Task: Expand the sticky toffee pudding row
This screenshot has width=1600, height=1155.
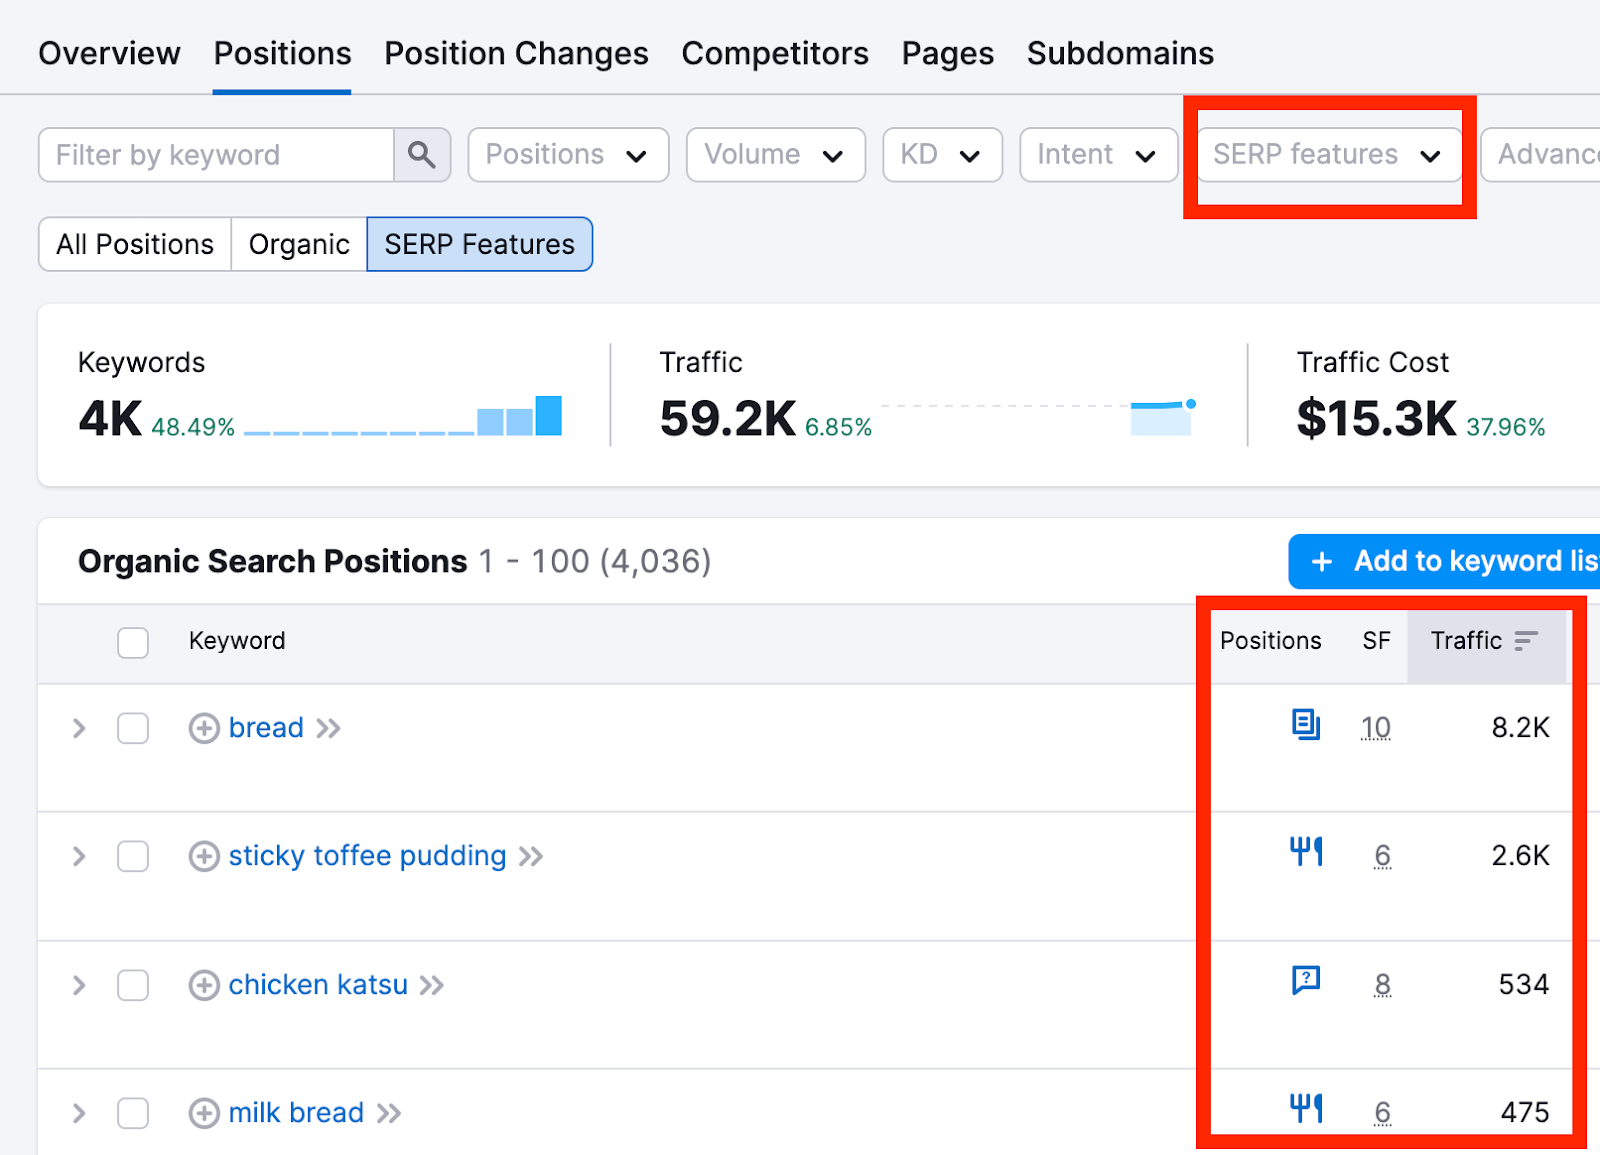Action: pyautogui.click(x=79, y=856)
